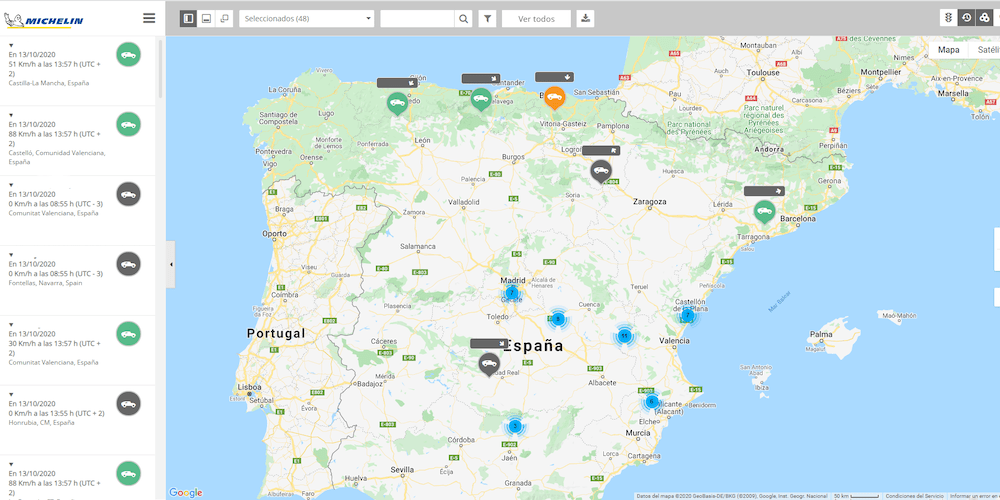Click the cluster grouping icon in the top-right
Viewport: 1000px width, 500px height.
click(984, 18)
